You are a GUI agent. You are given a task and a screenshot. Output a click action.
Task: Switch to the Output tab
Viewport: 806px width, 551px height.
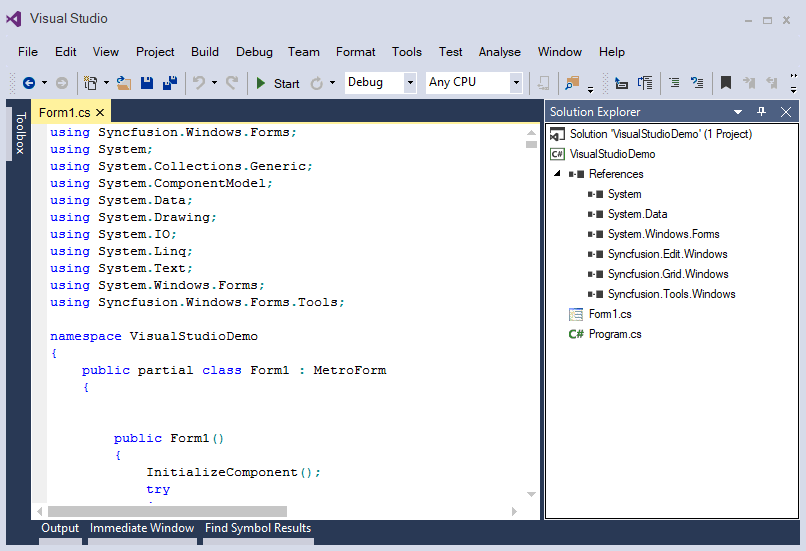click(60, 528)
